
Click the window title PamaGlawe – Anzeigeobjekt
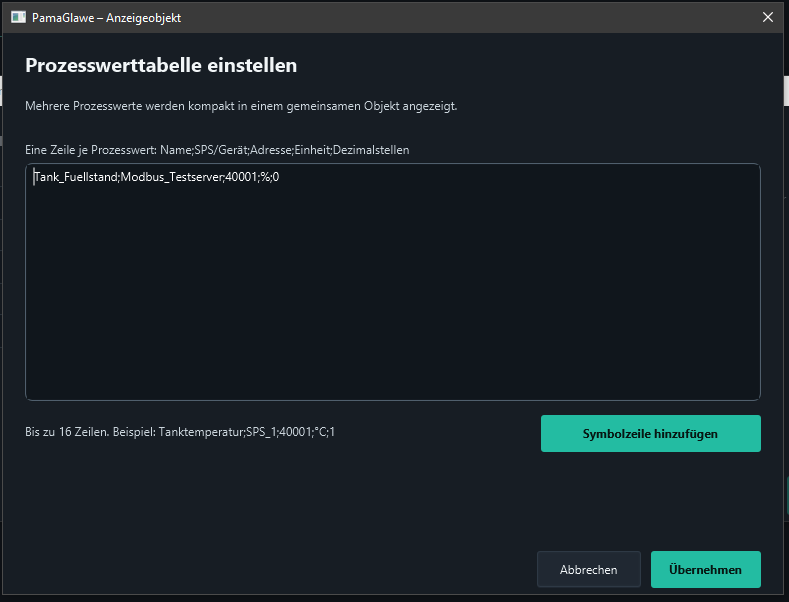click(106, 18)
